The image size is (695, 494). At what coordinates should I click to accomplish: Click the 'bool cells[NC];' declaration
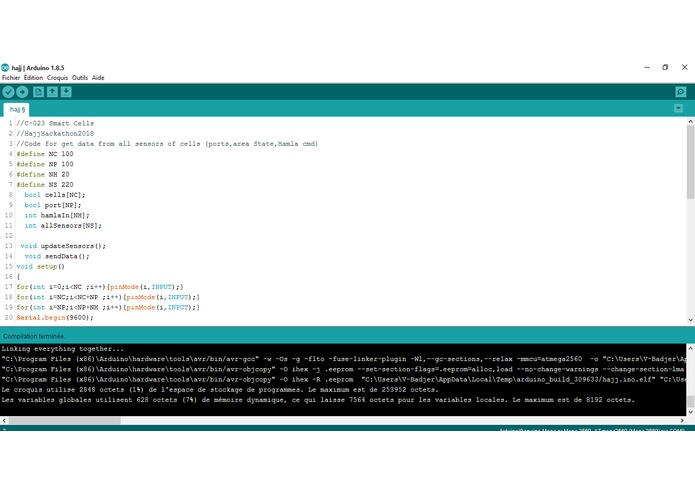point(55,194)
